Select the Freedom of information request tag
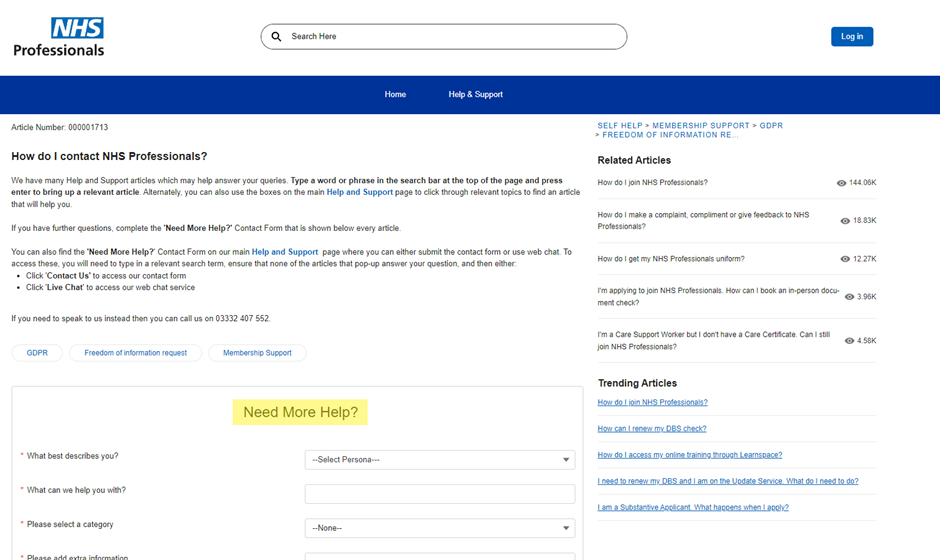The width and height of the screenshot is (940, 560). pos(135,353)
